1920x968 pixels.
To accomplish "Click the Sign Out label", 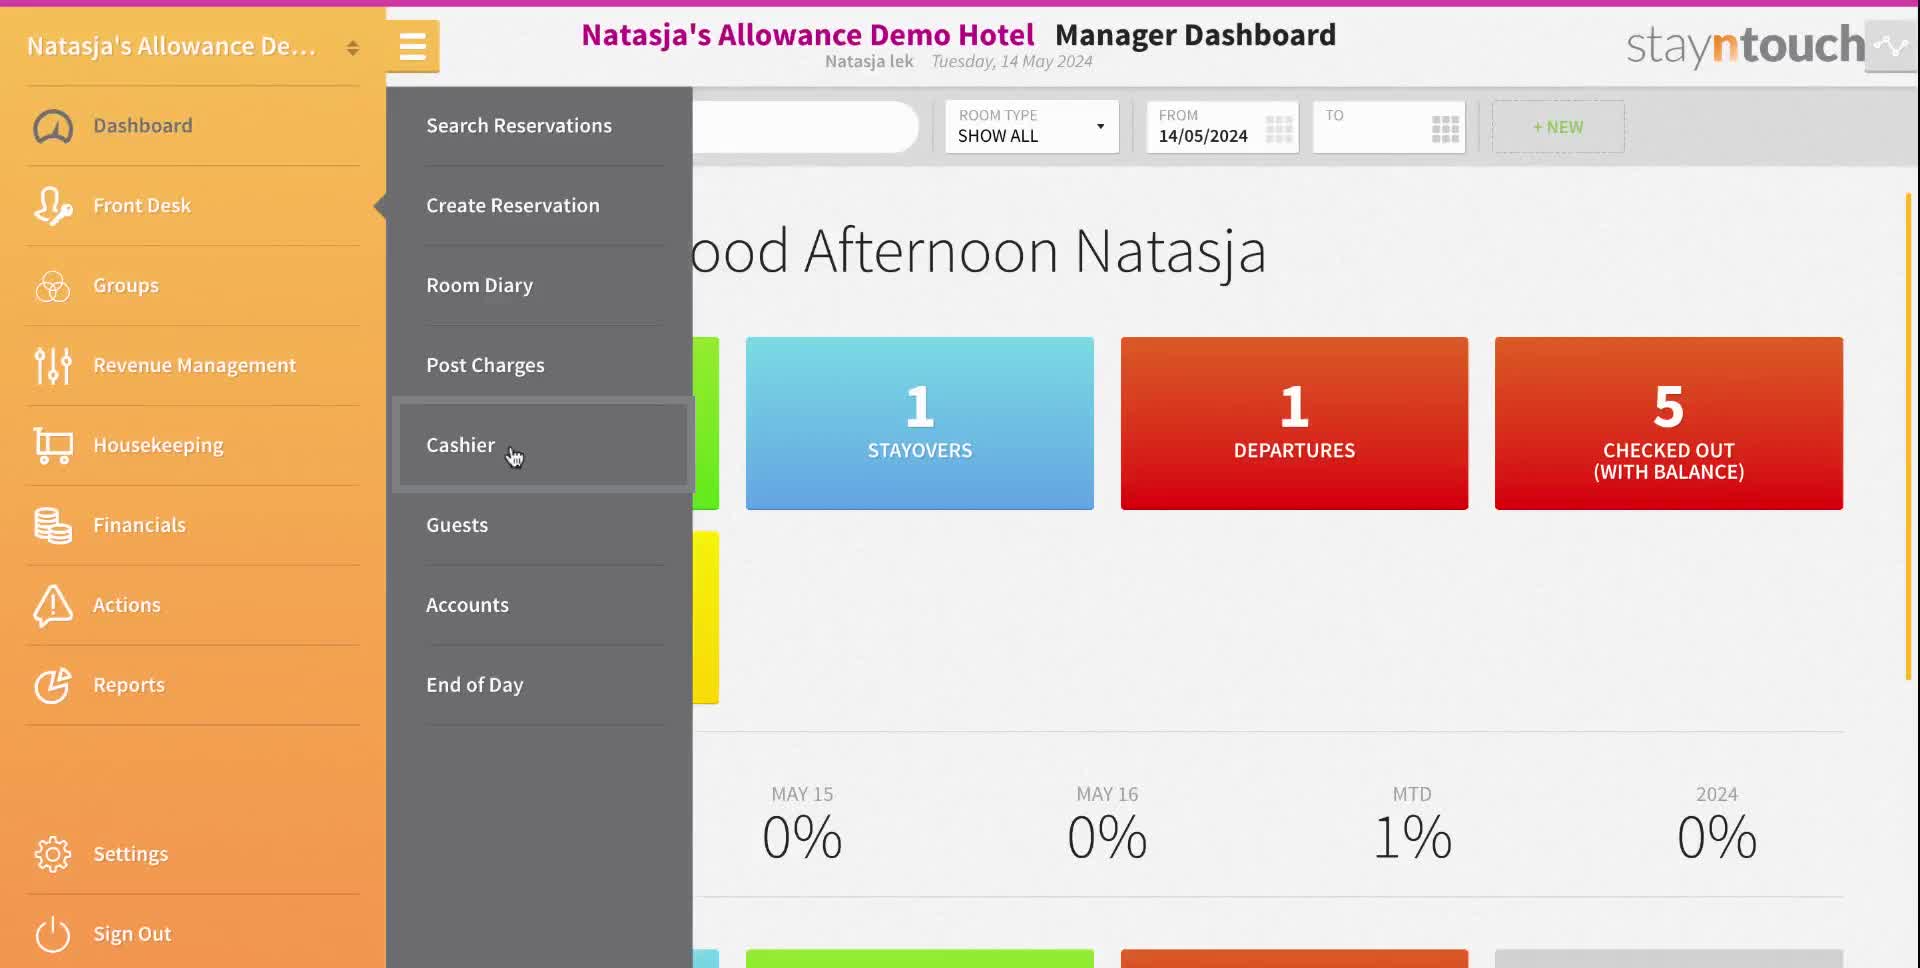I will tap(133, 934).
